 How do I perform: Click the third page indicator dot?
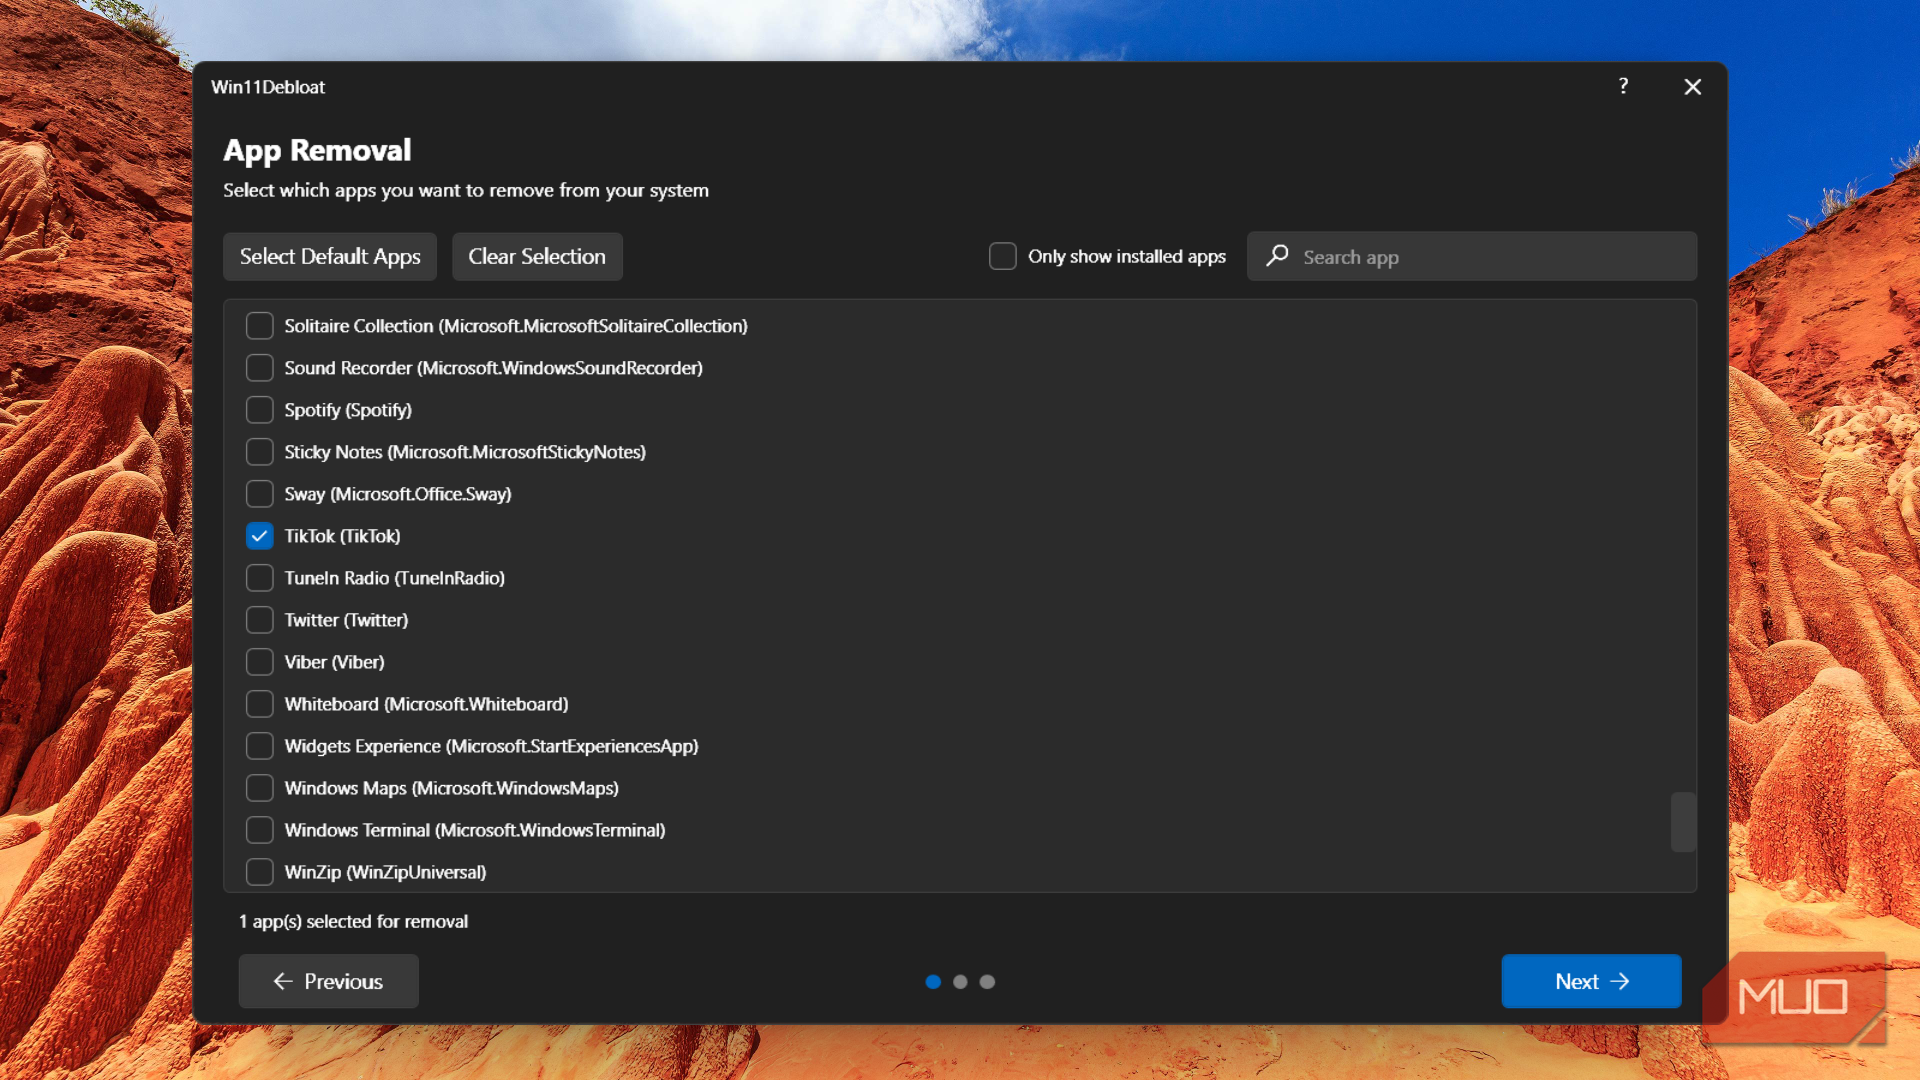point(987,982)
